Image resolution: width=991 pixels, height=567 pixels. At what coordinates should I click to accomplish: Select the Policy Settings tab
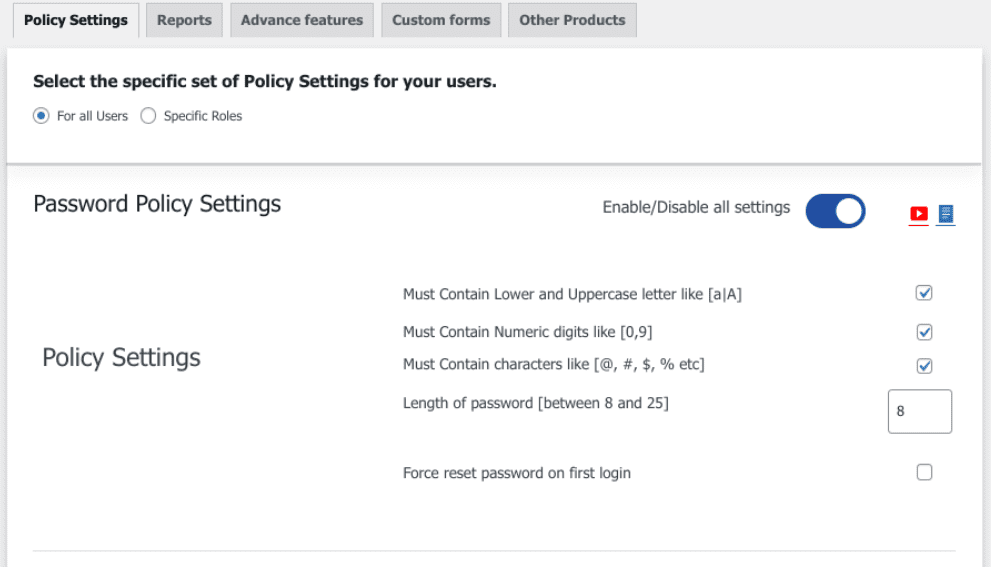(x=76, y=20)
